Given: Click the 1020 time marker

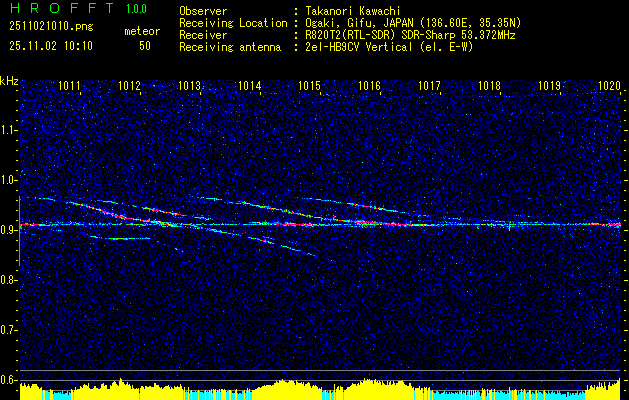Looking at the screenshot, I should pos(609,87).
